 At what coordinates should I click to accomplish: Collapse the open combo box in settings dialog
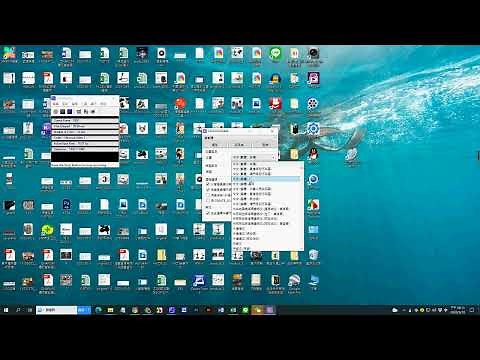pyautogui.click(x=254, y=157)
